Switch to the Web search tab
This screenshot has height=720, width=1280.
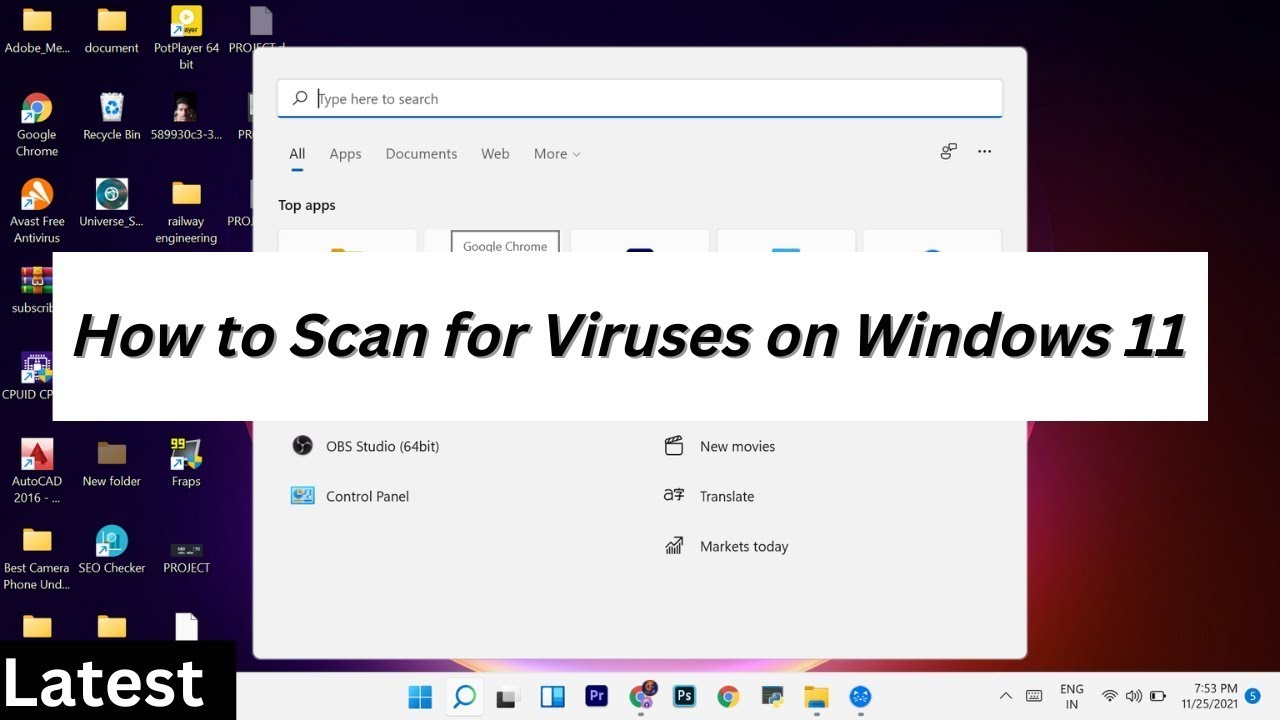pyautogui.click(x=495, y=154)
